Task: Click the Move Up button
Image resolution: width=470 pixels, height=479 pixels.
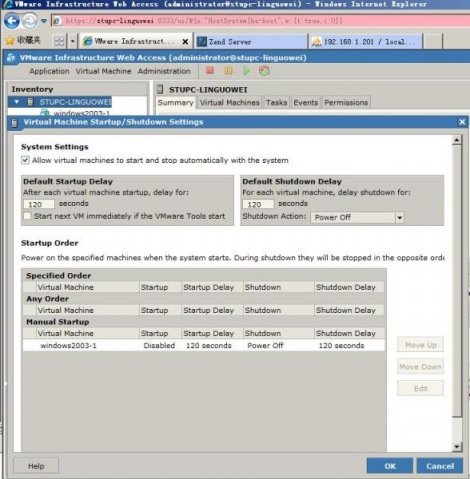Action: [420, 345]
